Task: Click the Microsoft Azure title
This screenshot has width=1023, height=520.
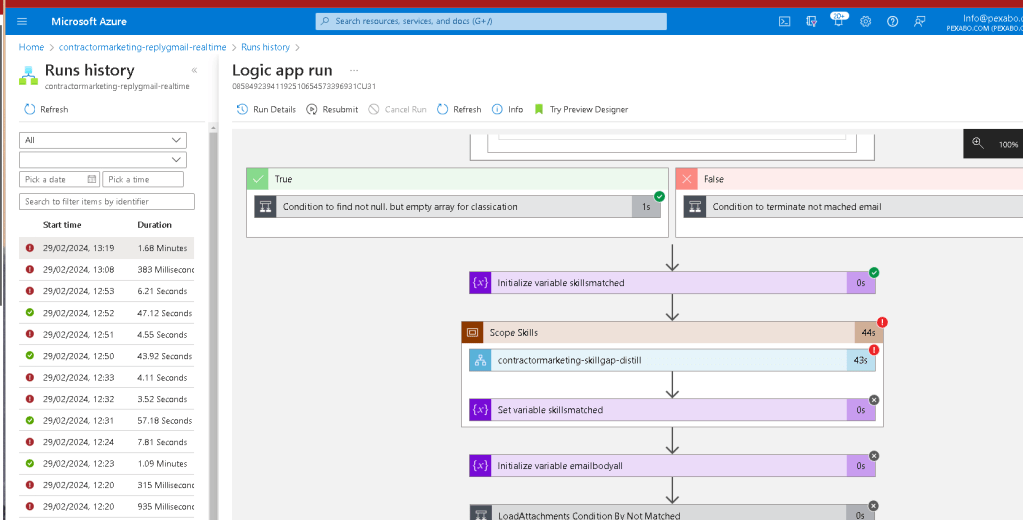Action: [x=89, y=22]
